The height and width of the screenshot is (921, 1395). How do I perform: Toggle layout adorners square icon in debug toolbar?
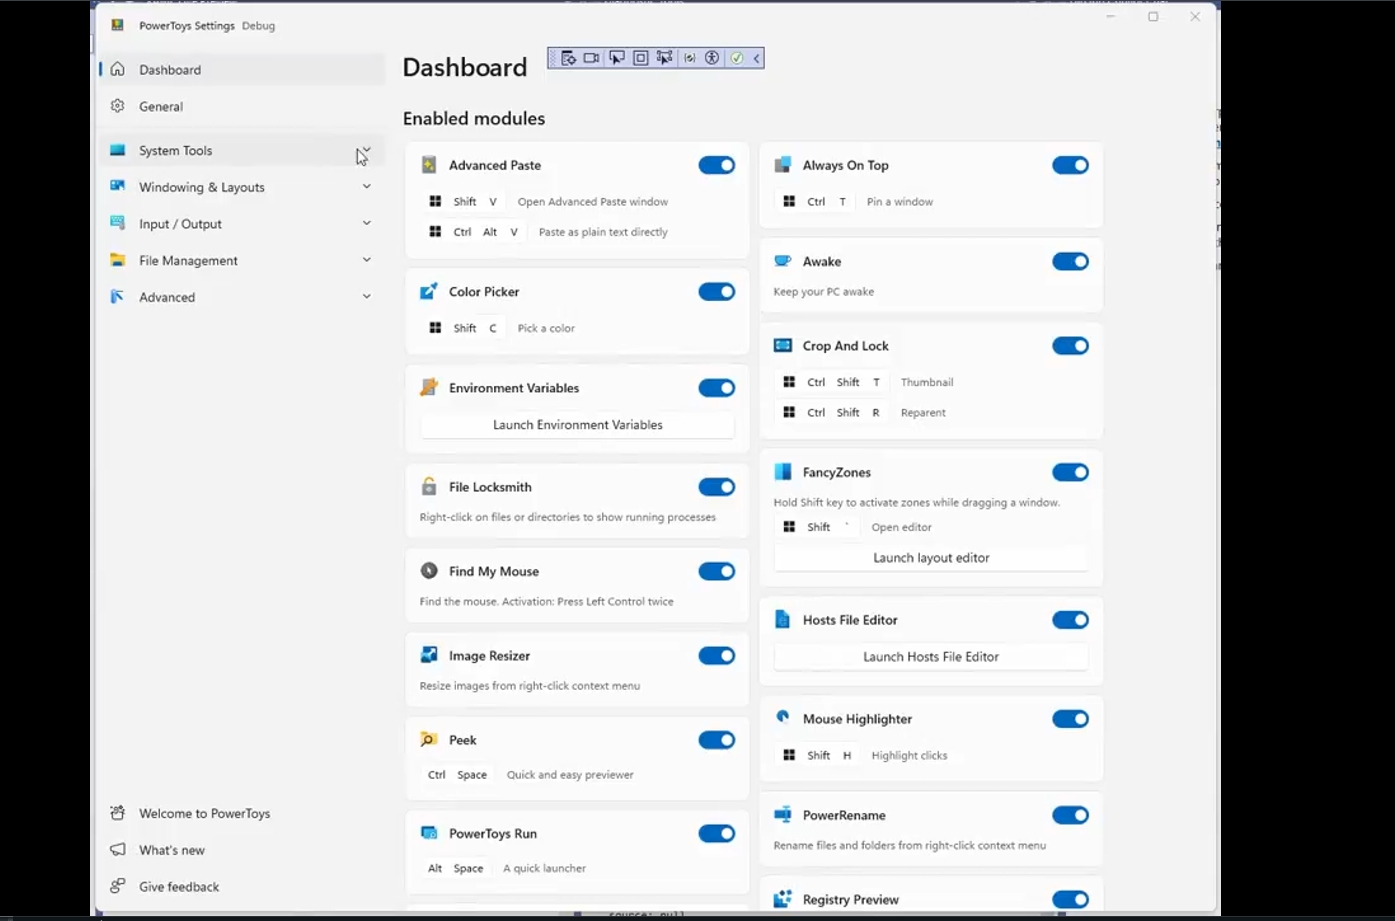[641, 58]
